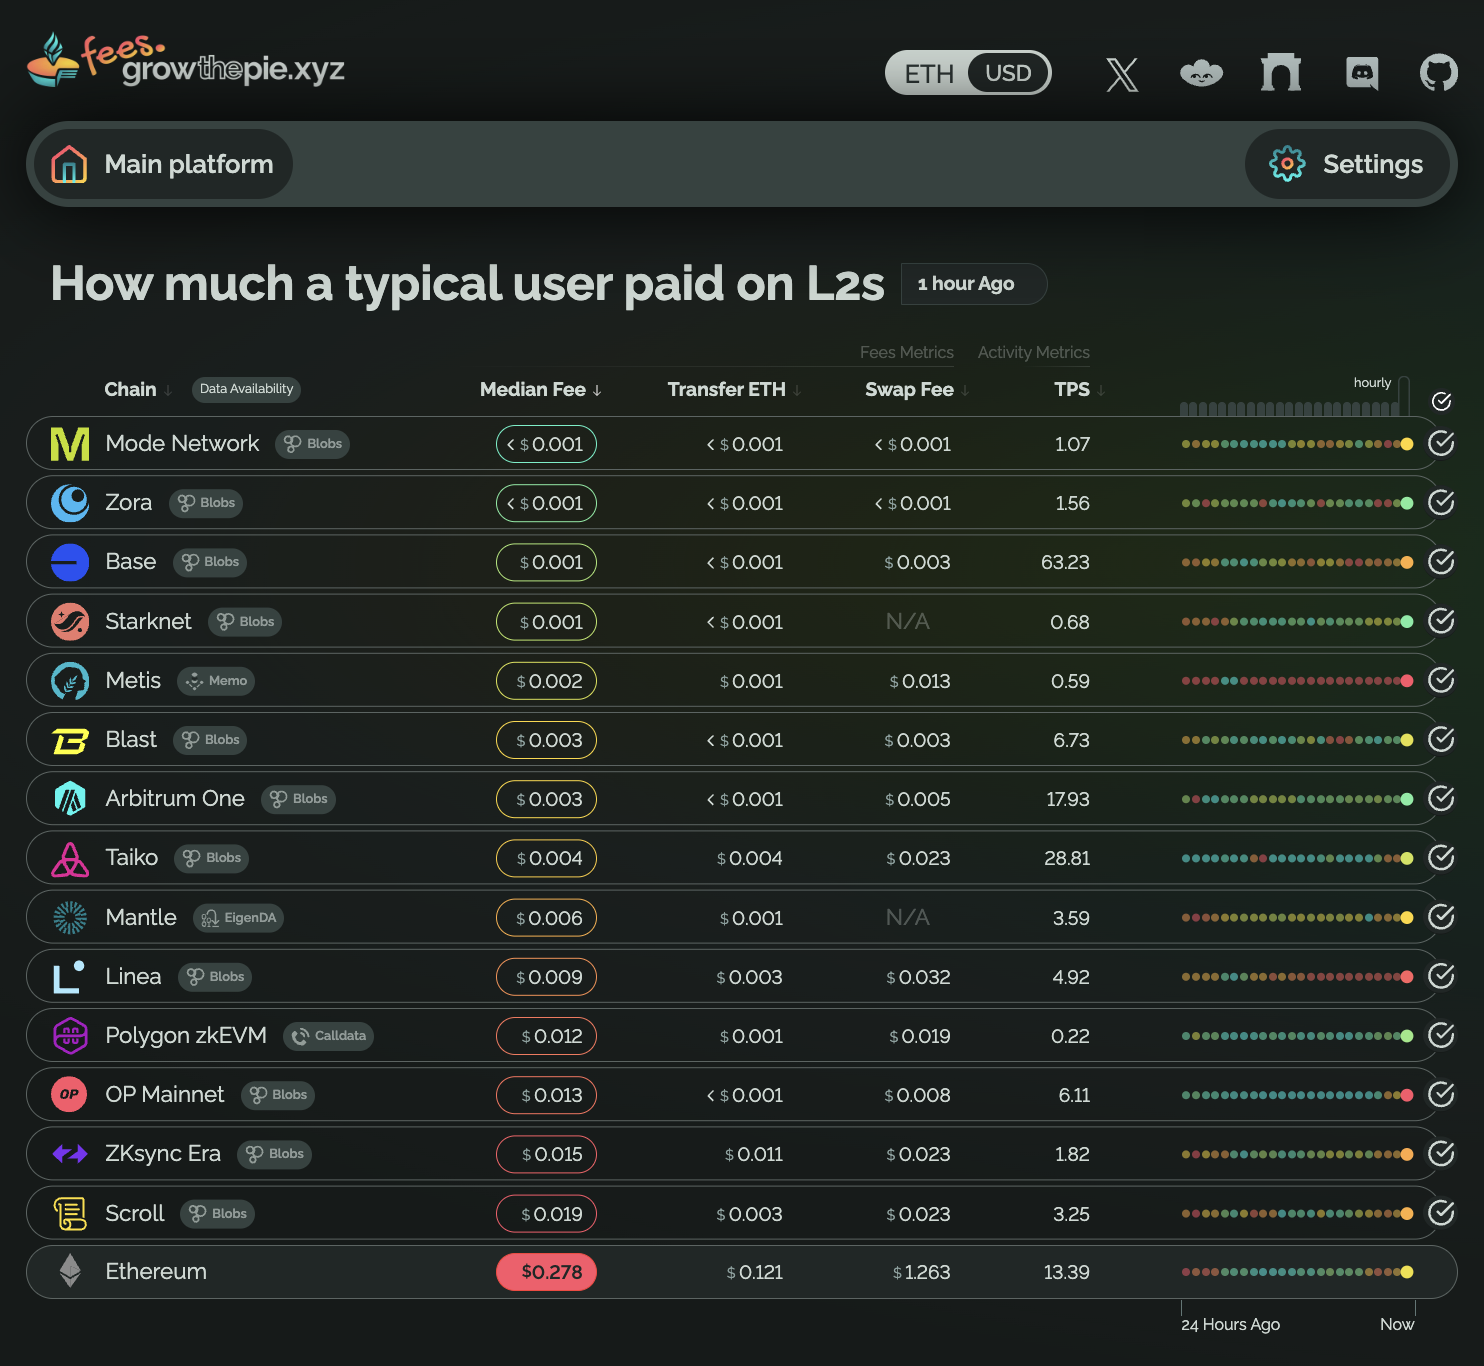Screen dimensions: 1484x1366
Task: Toggle Data Availability column badge
Action: (x=246, y=389)
